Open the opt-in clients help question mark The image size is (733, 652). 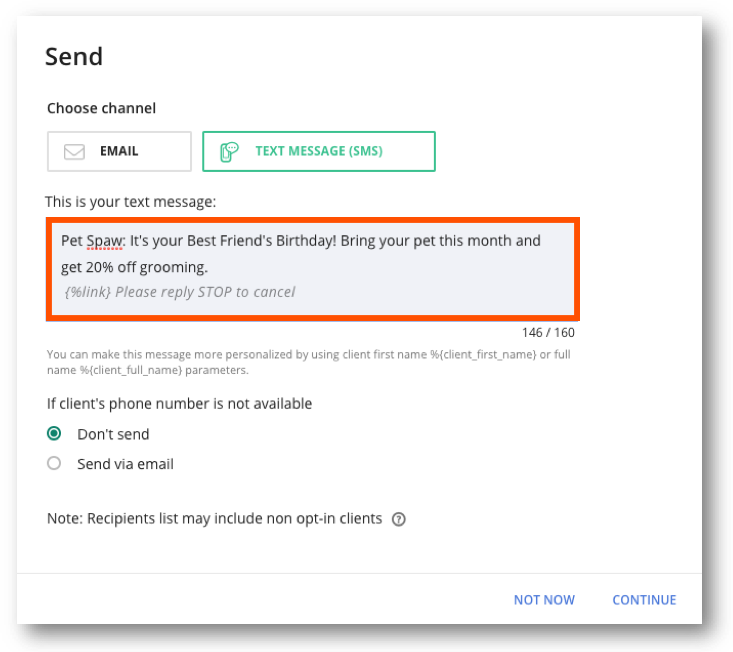pyautogui.click(x=398, y=519)
